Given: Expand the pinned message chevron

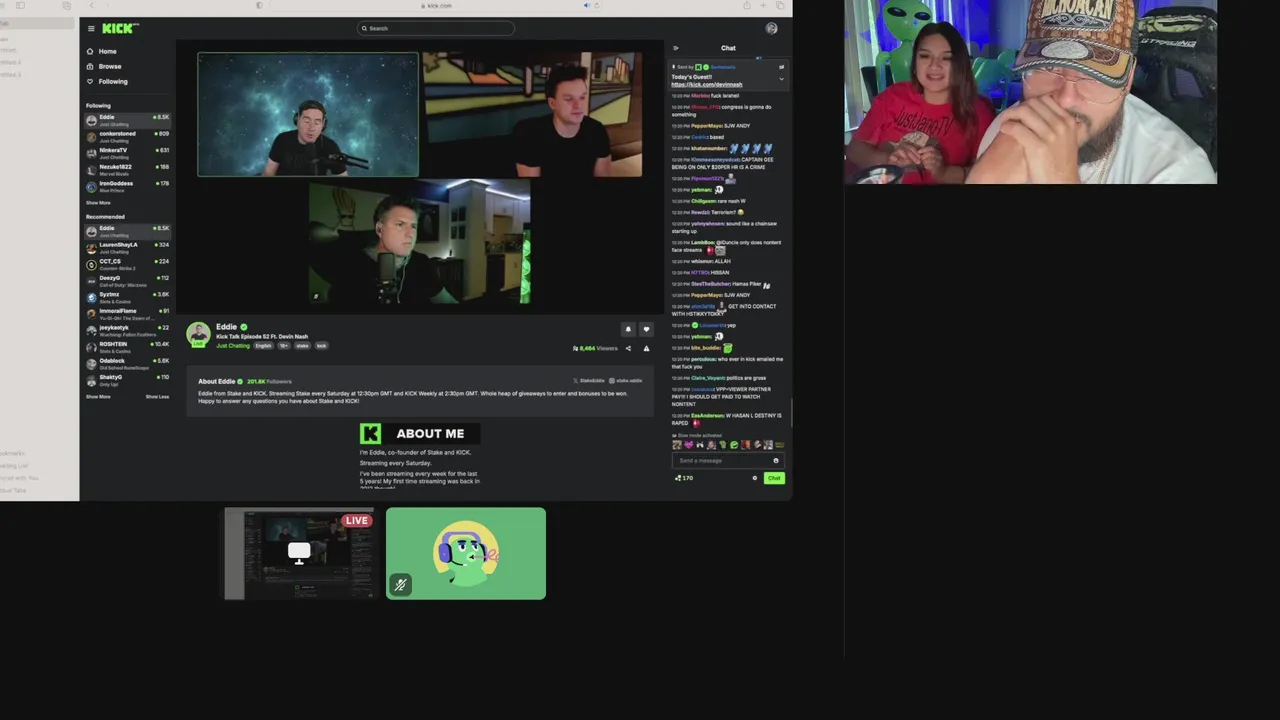Looking at the screenshot, I should [781, 78].
